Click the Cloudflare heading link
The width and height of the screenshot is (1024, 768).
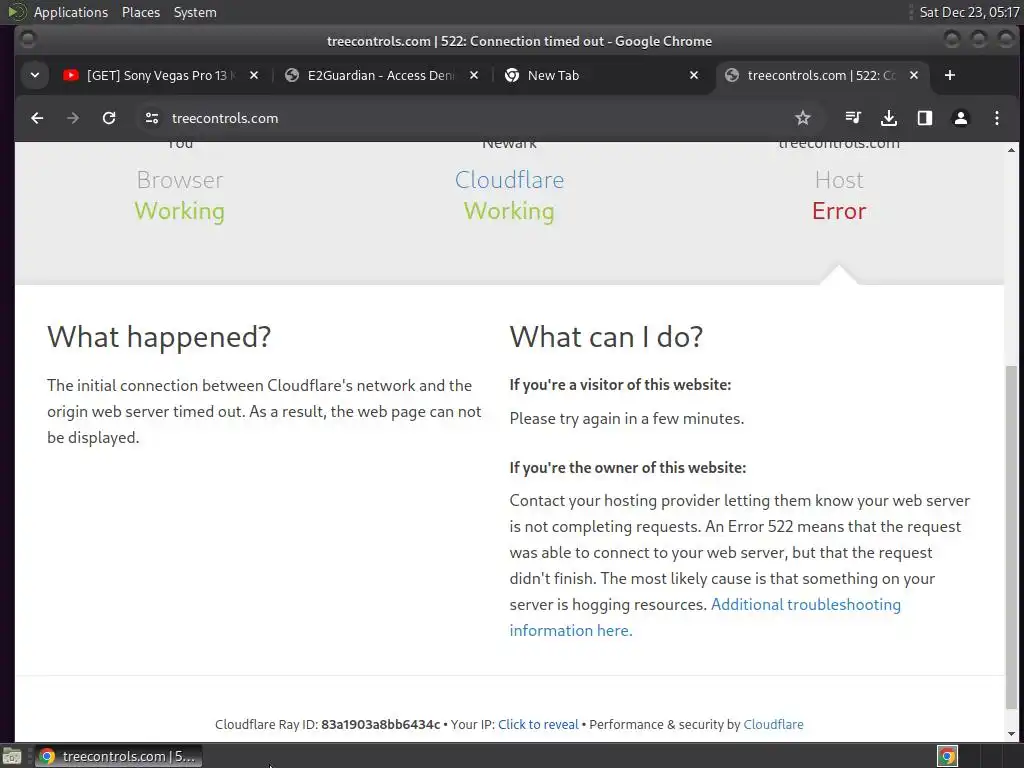point(509,180)
